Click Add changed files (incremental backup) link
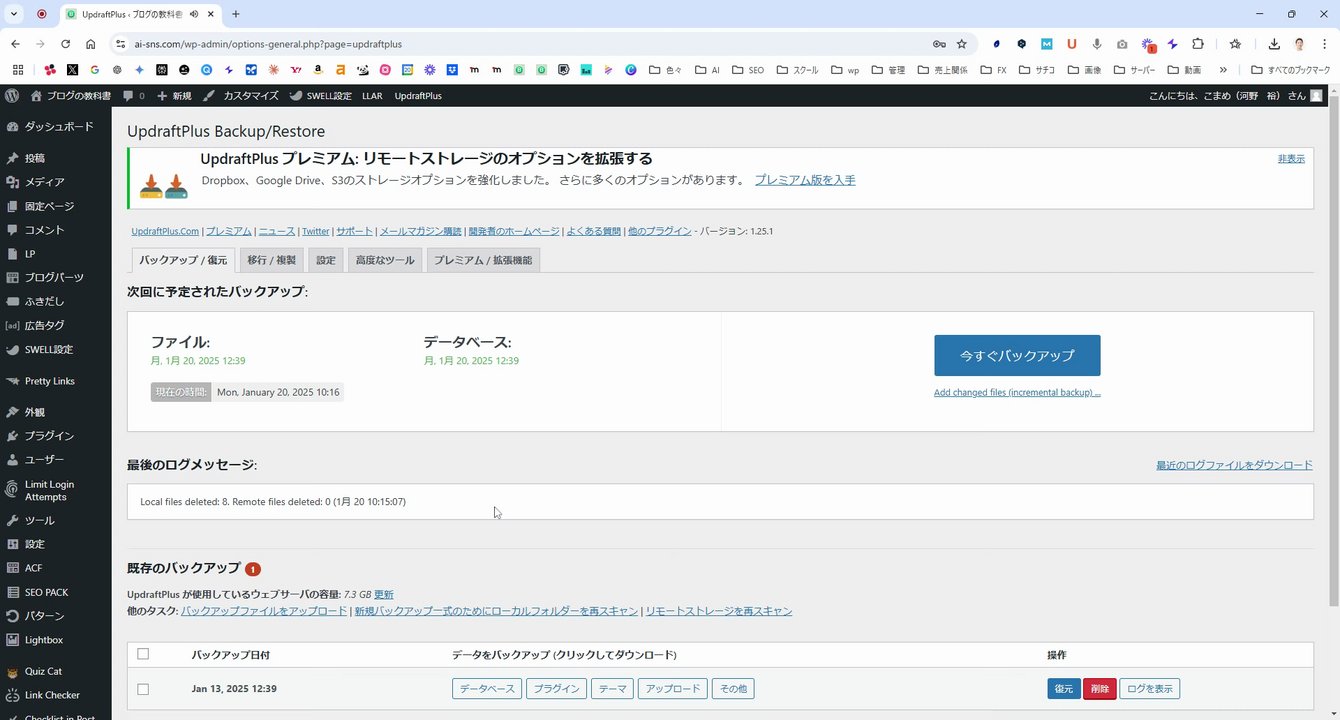The width and height of the screenshot is (1340, 720). [1017, 393]
